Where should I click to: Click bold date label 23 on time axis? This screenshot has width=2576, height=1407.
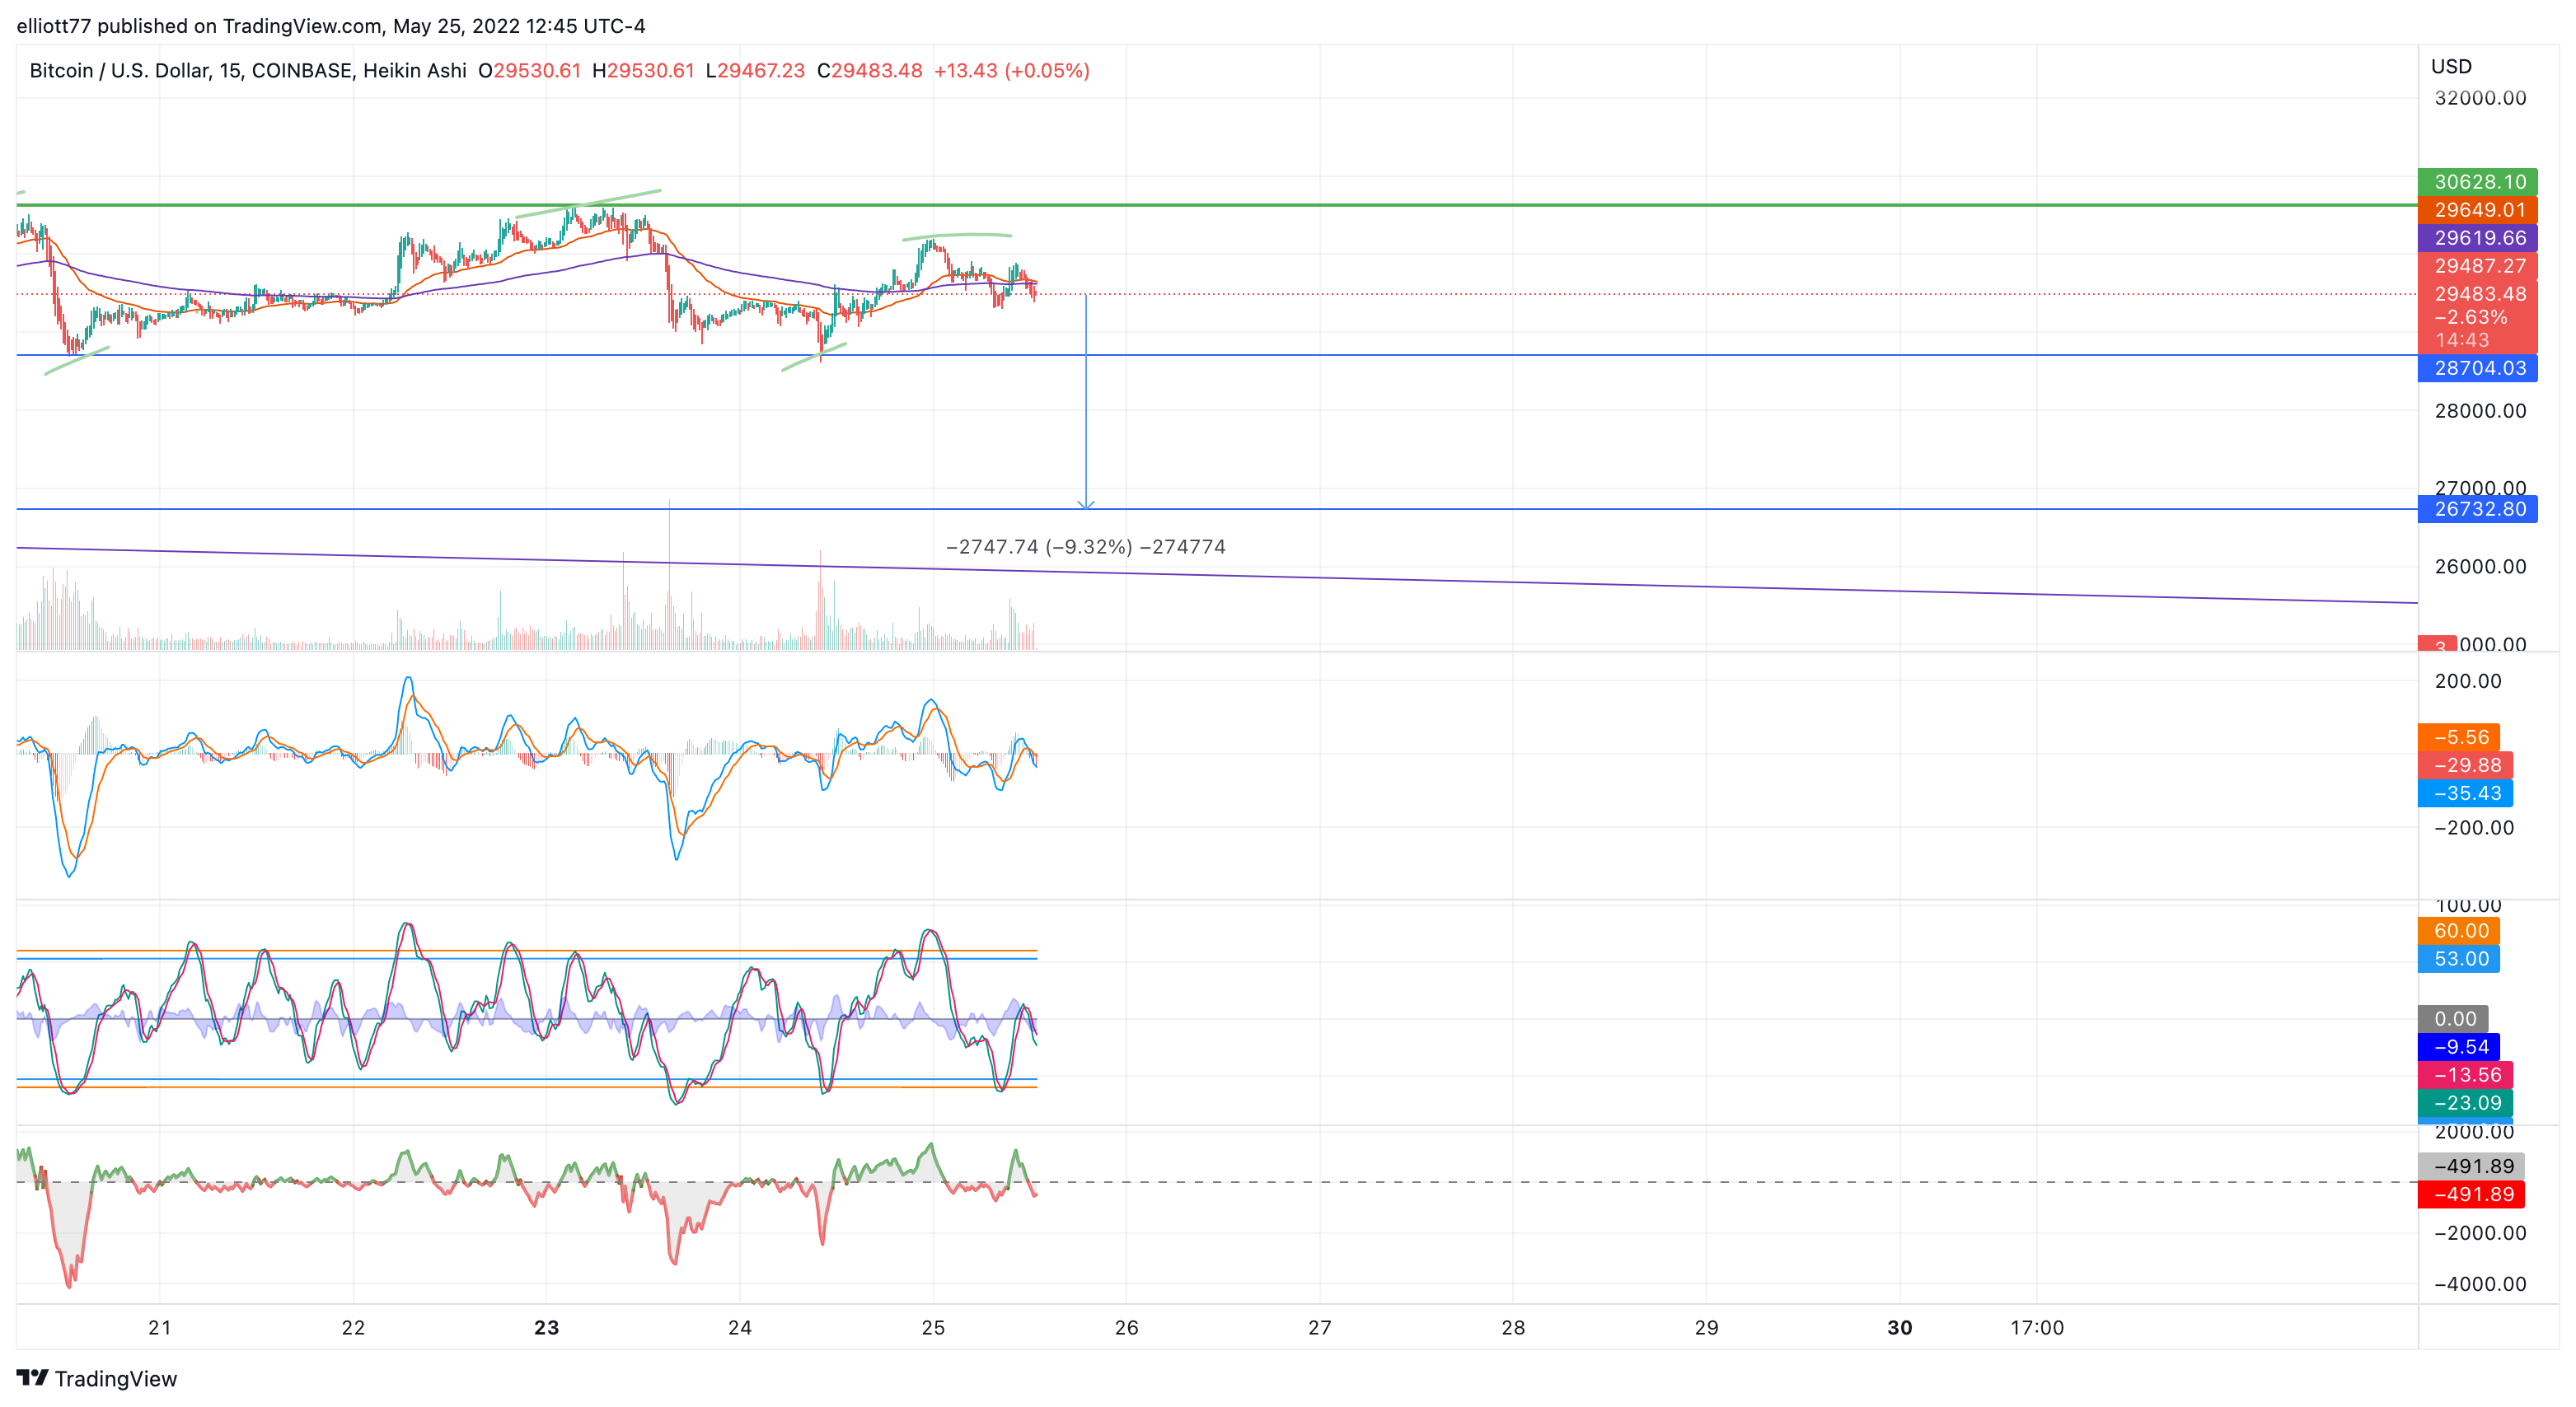pos(546,1328)
